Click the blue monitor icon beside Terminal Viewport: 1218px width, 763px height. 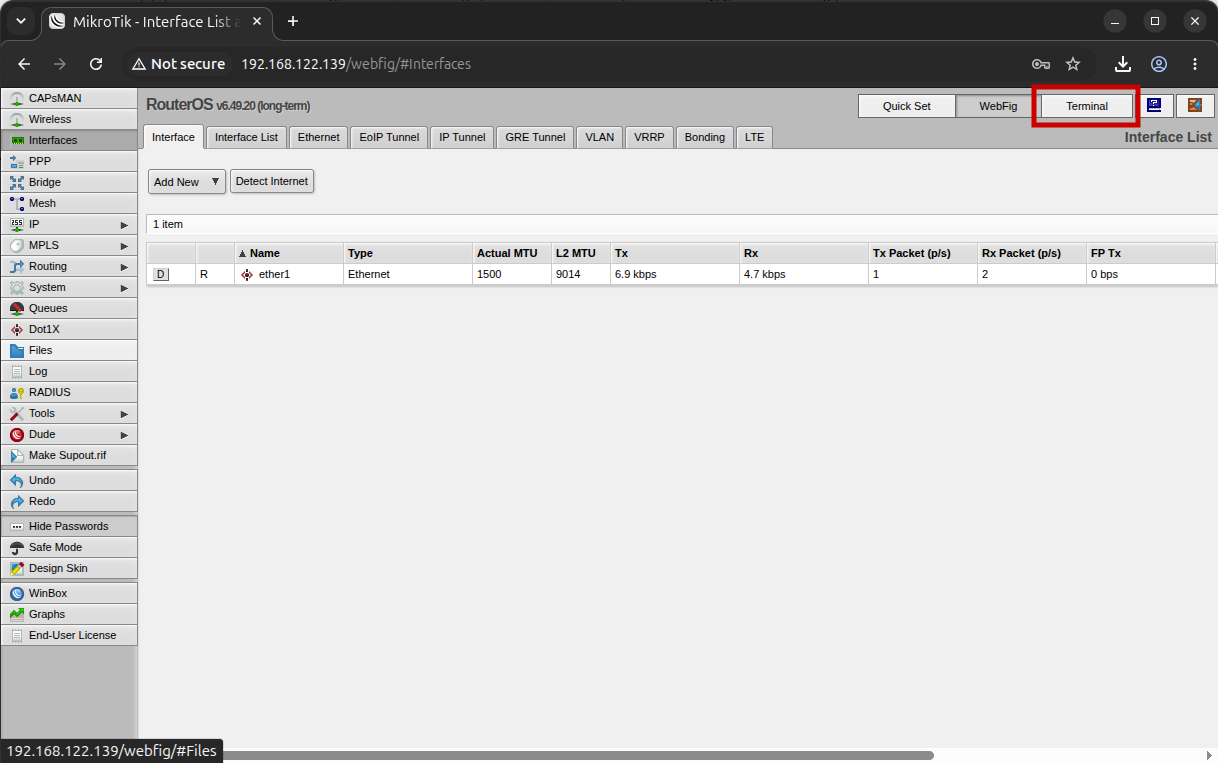(x=1155, y=105)
